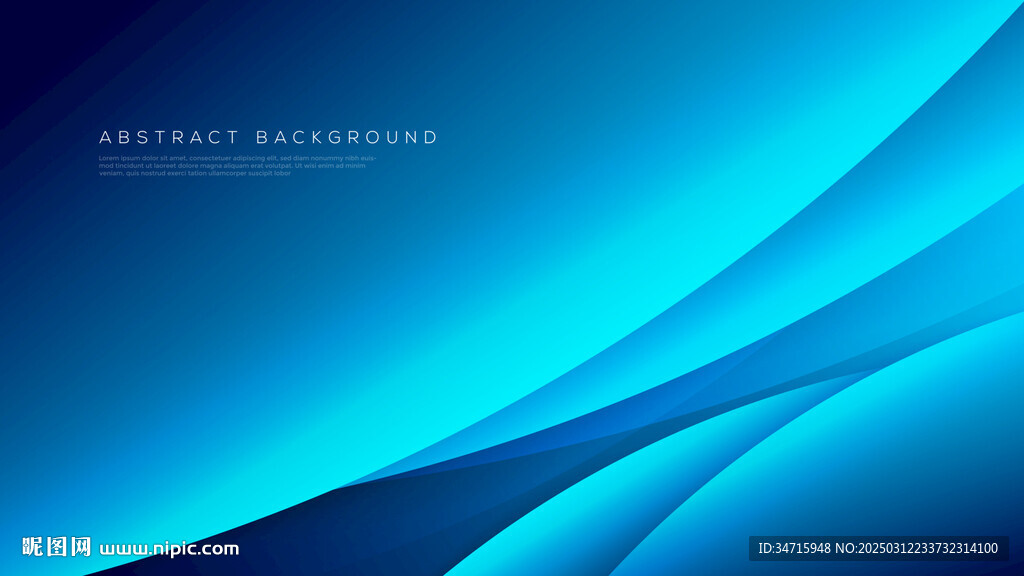Open the www.nipic.com link

169,548
